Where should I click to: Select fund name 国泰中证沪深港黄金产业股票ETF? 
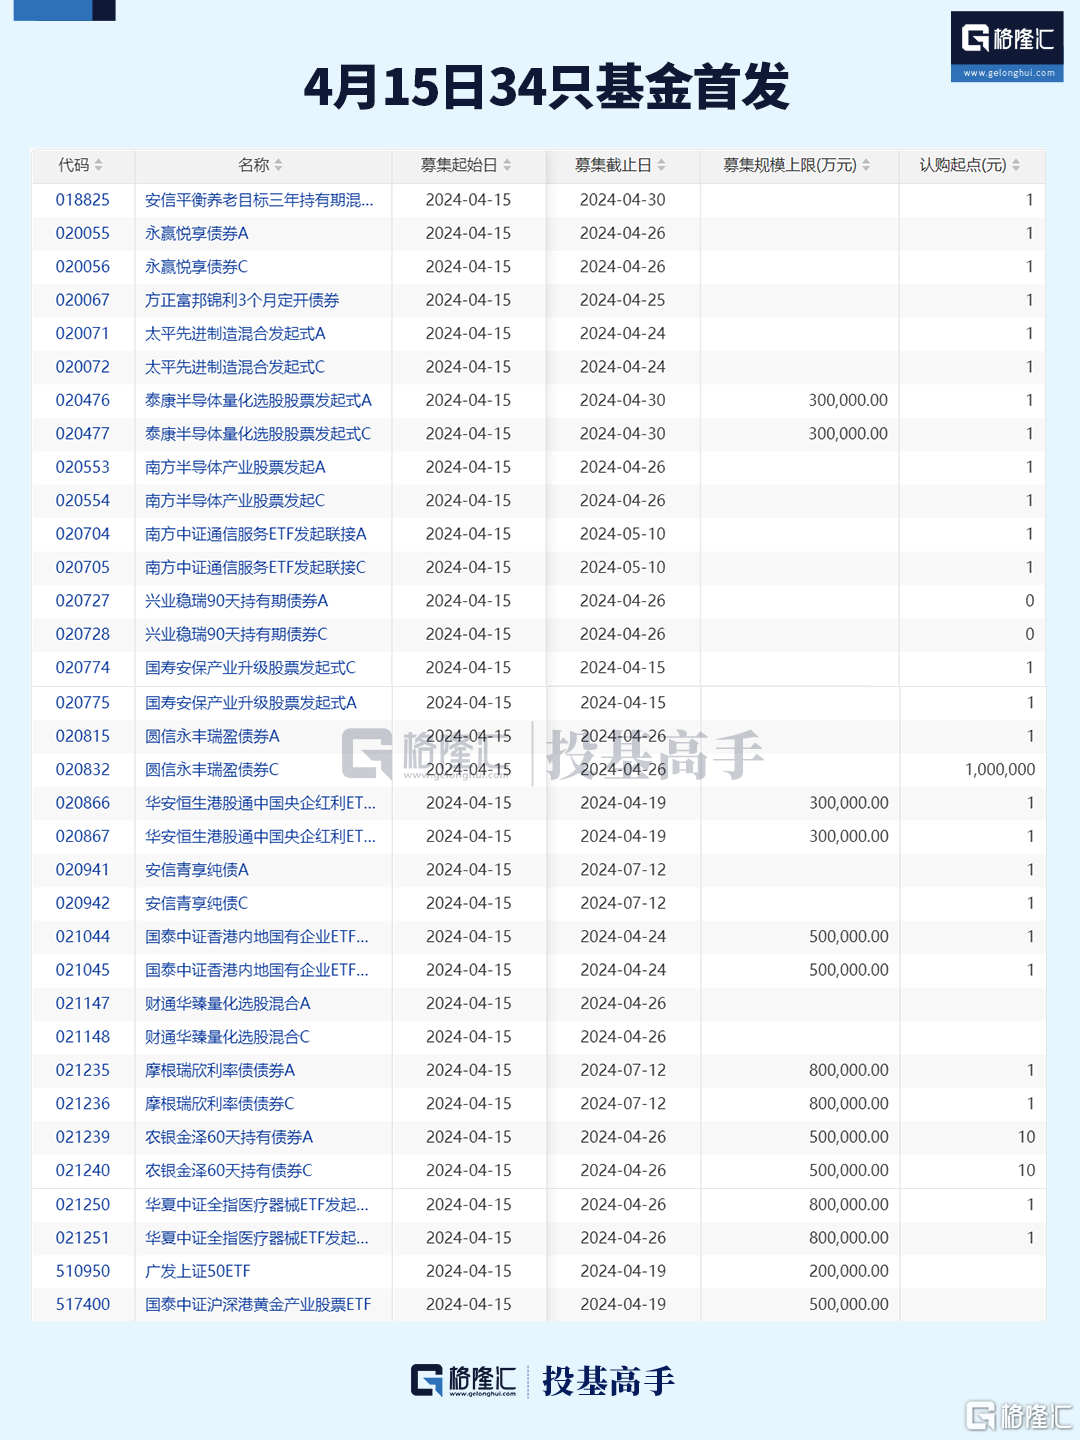tap(258, 1304)
